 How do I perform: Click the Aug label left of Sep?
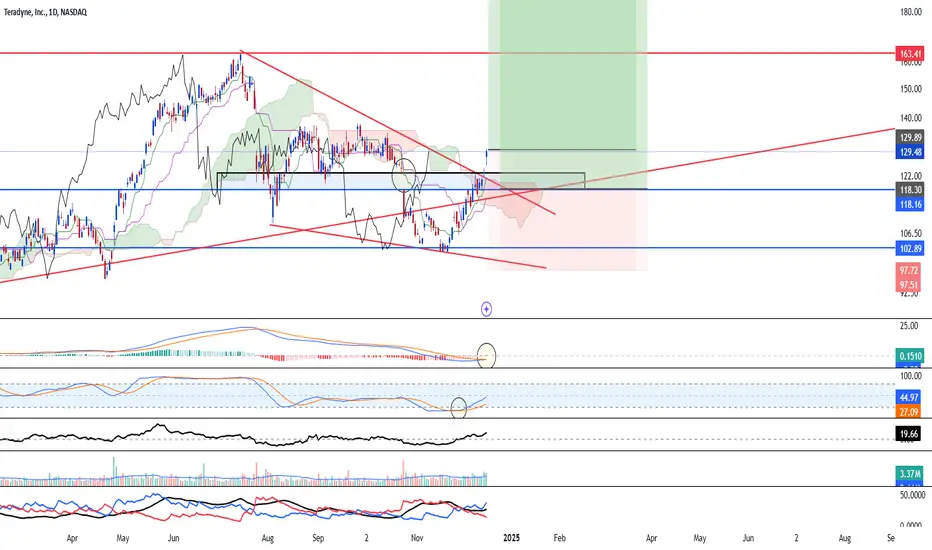coord(267,538)
